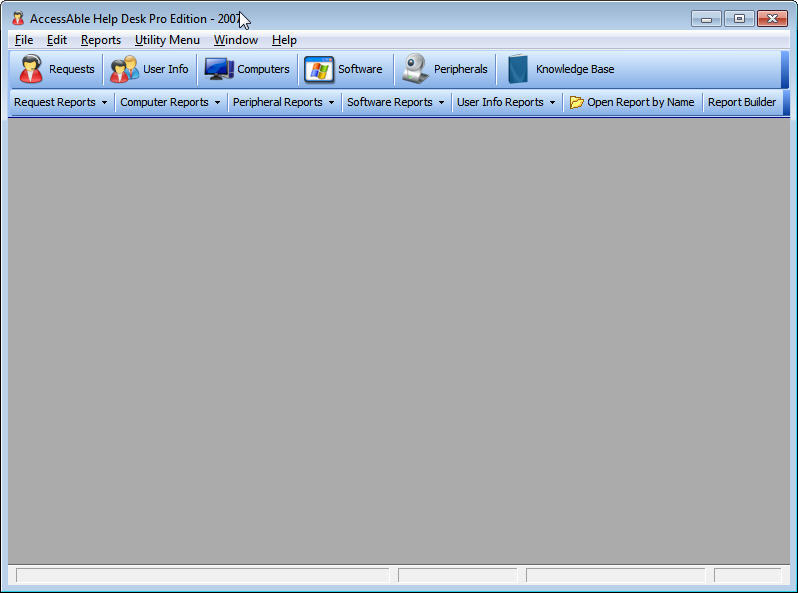Open the Utility Menu
Screen dimensions: 798x593
click(167, 40)
